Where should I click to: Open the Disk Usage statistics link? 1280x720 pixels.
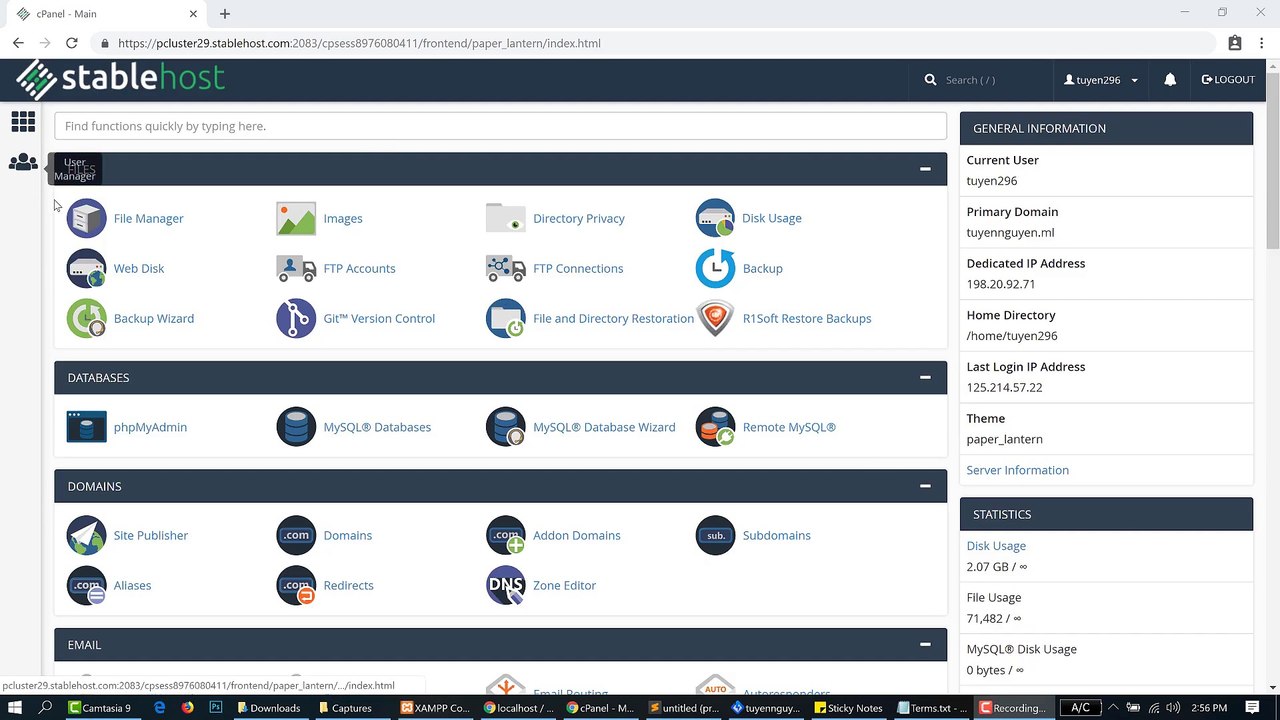996,546
